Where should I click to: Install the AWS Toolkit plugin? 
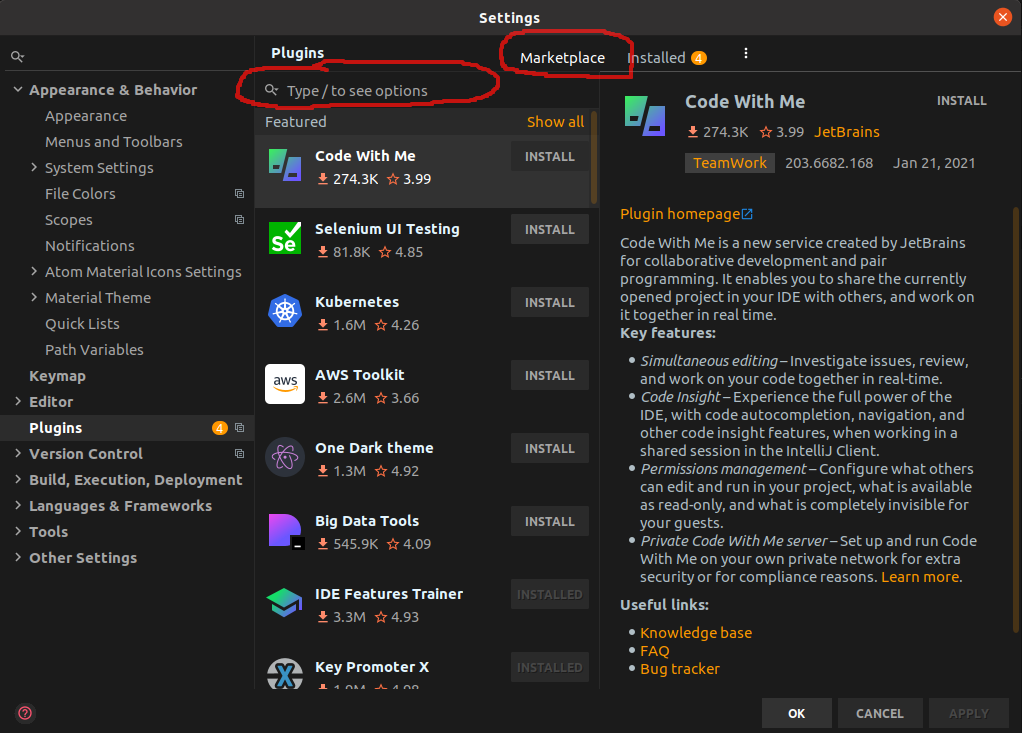point(549,375)
